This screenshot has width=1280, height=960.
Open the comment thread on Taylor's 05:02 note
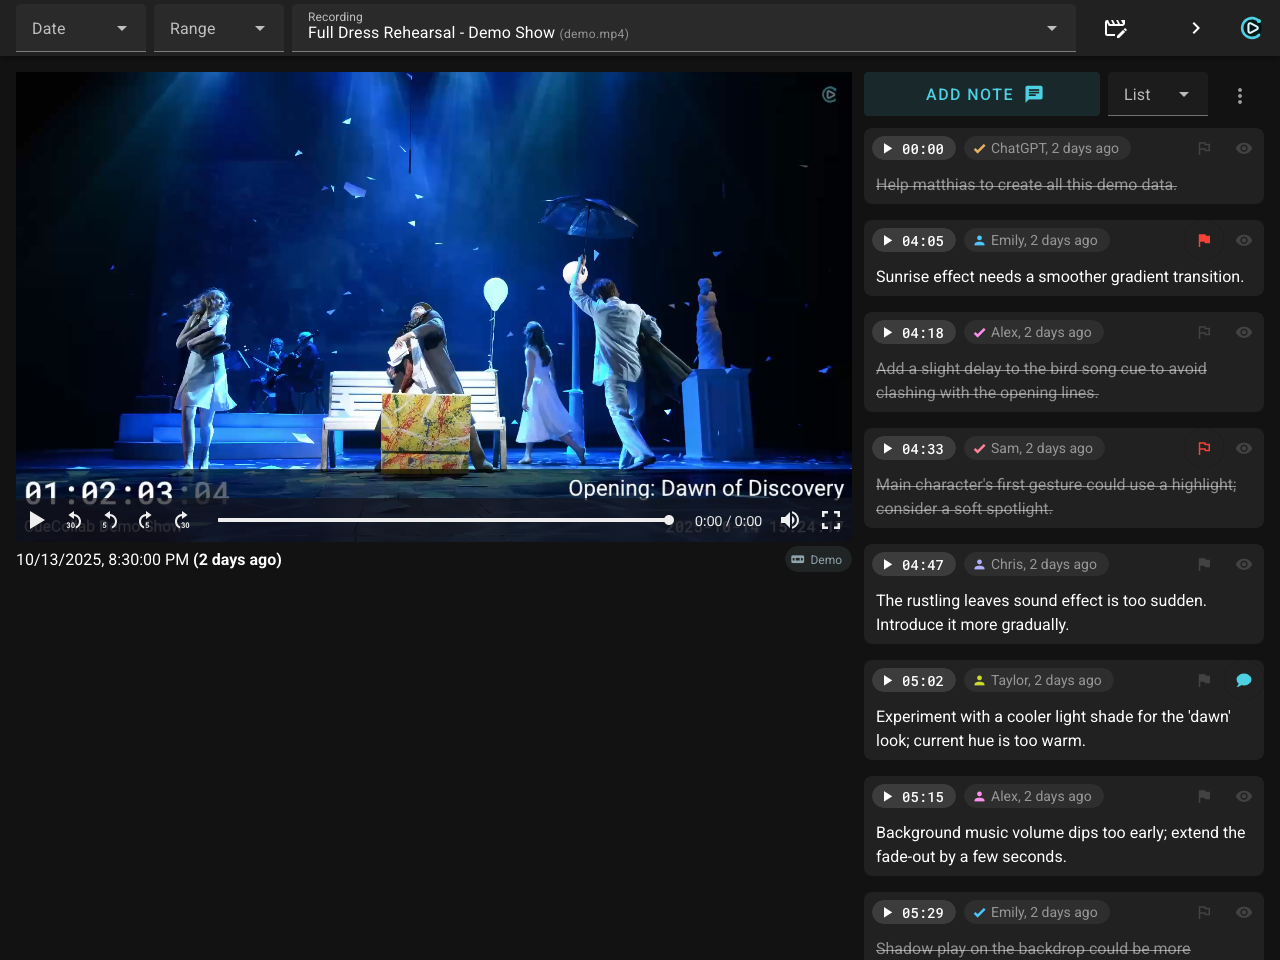1243,680
